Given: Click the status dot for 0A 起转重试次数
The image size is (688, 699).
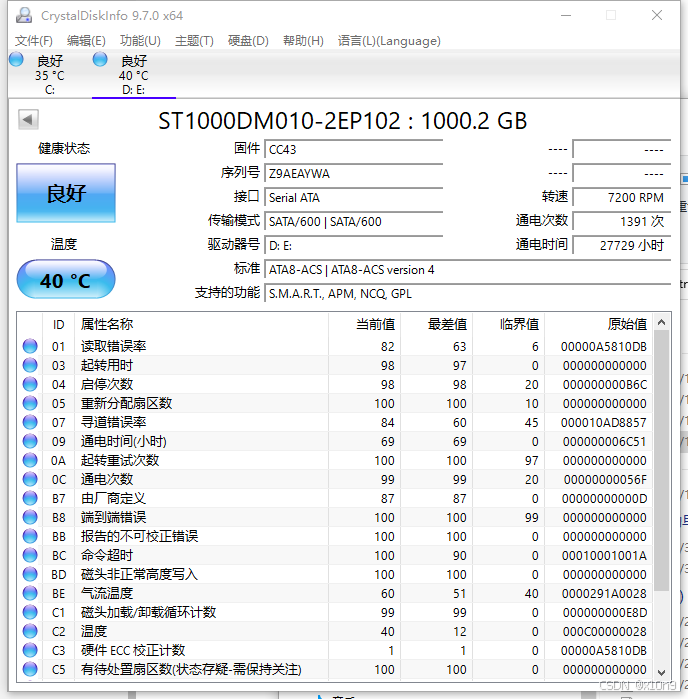Looking at the screenshot, I should point(30,460).
